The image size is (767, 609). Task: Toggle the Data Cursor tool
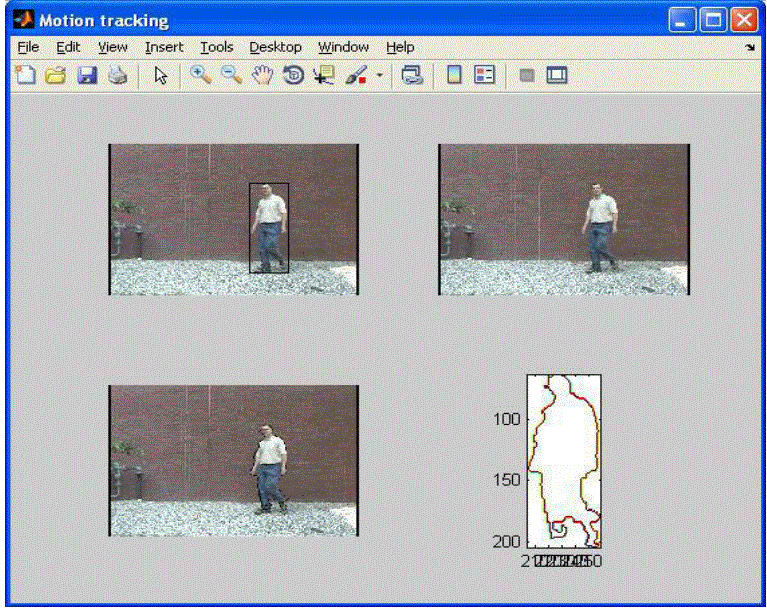pos(324,75)
